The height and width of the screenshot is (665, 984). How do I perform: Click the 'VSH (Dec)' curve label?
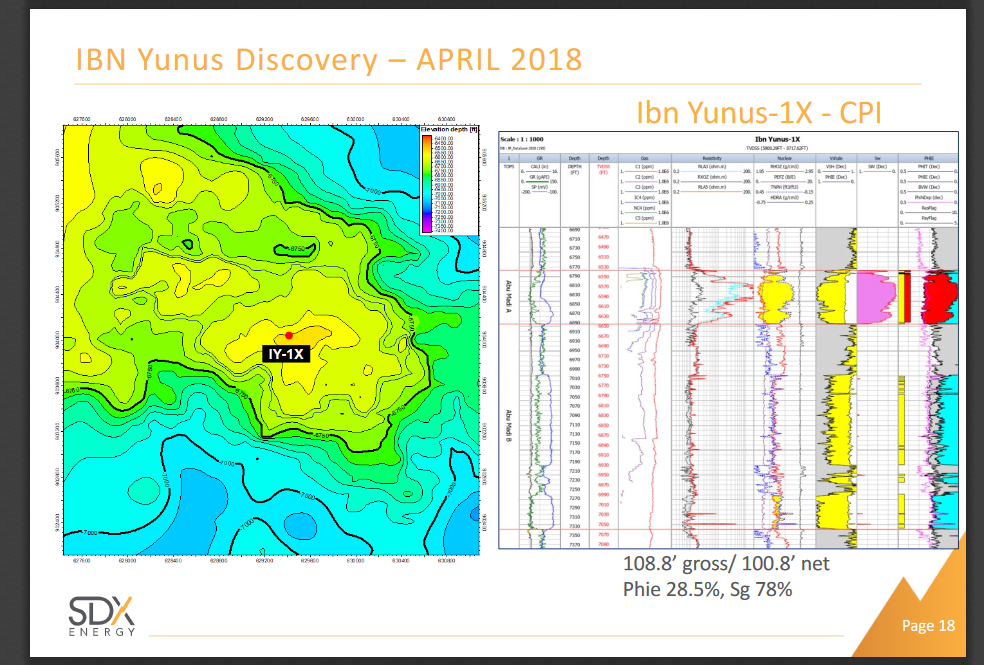click(x=836, y=166)
